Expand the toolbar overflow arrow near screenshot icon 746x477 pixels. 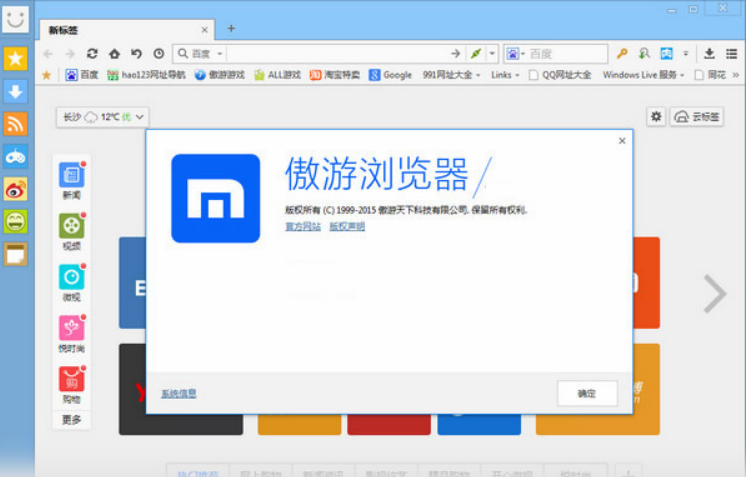coord(686,54)
